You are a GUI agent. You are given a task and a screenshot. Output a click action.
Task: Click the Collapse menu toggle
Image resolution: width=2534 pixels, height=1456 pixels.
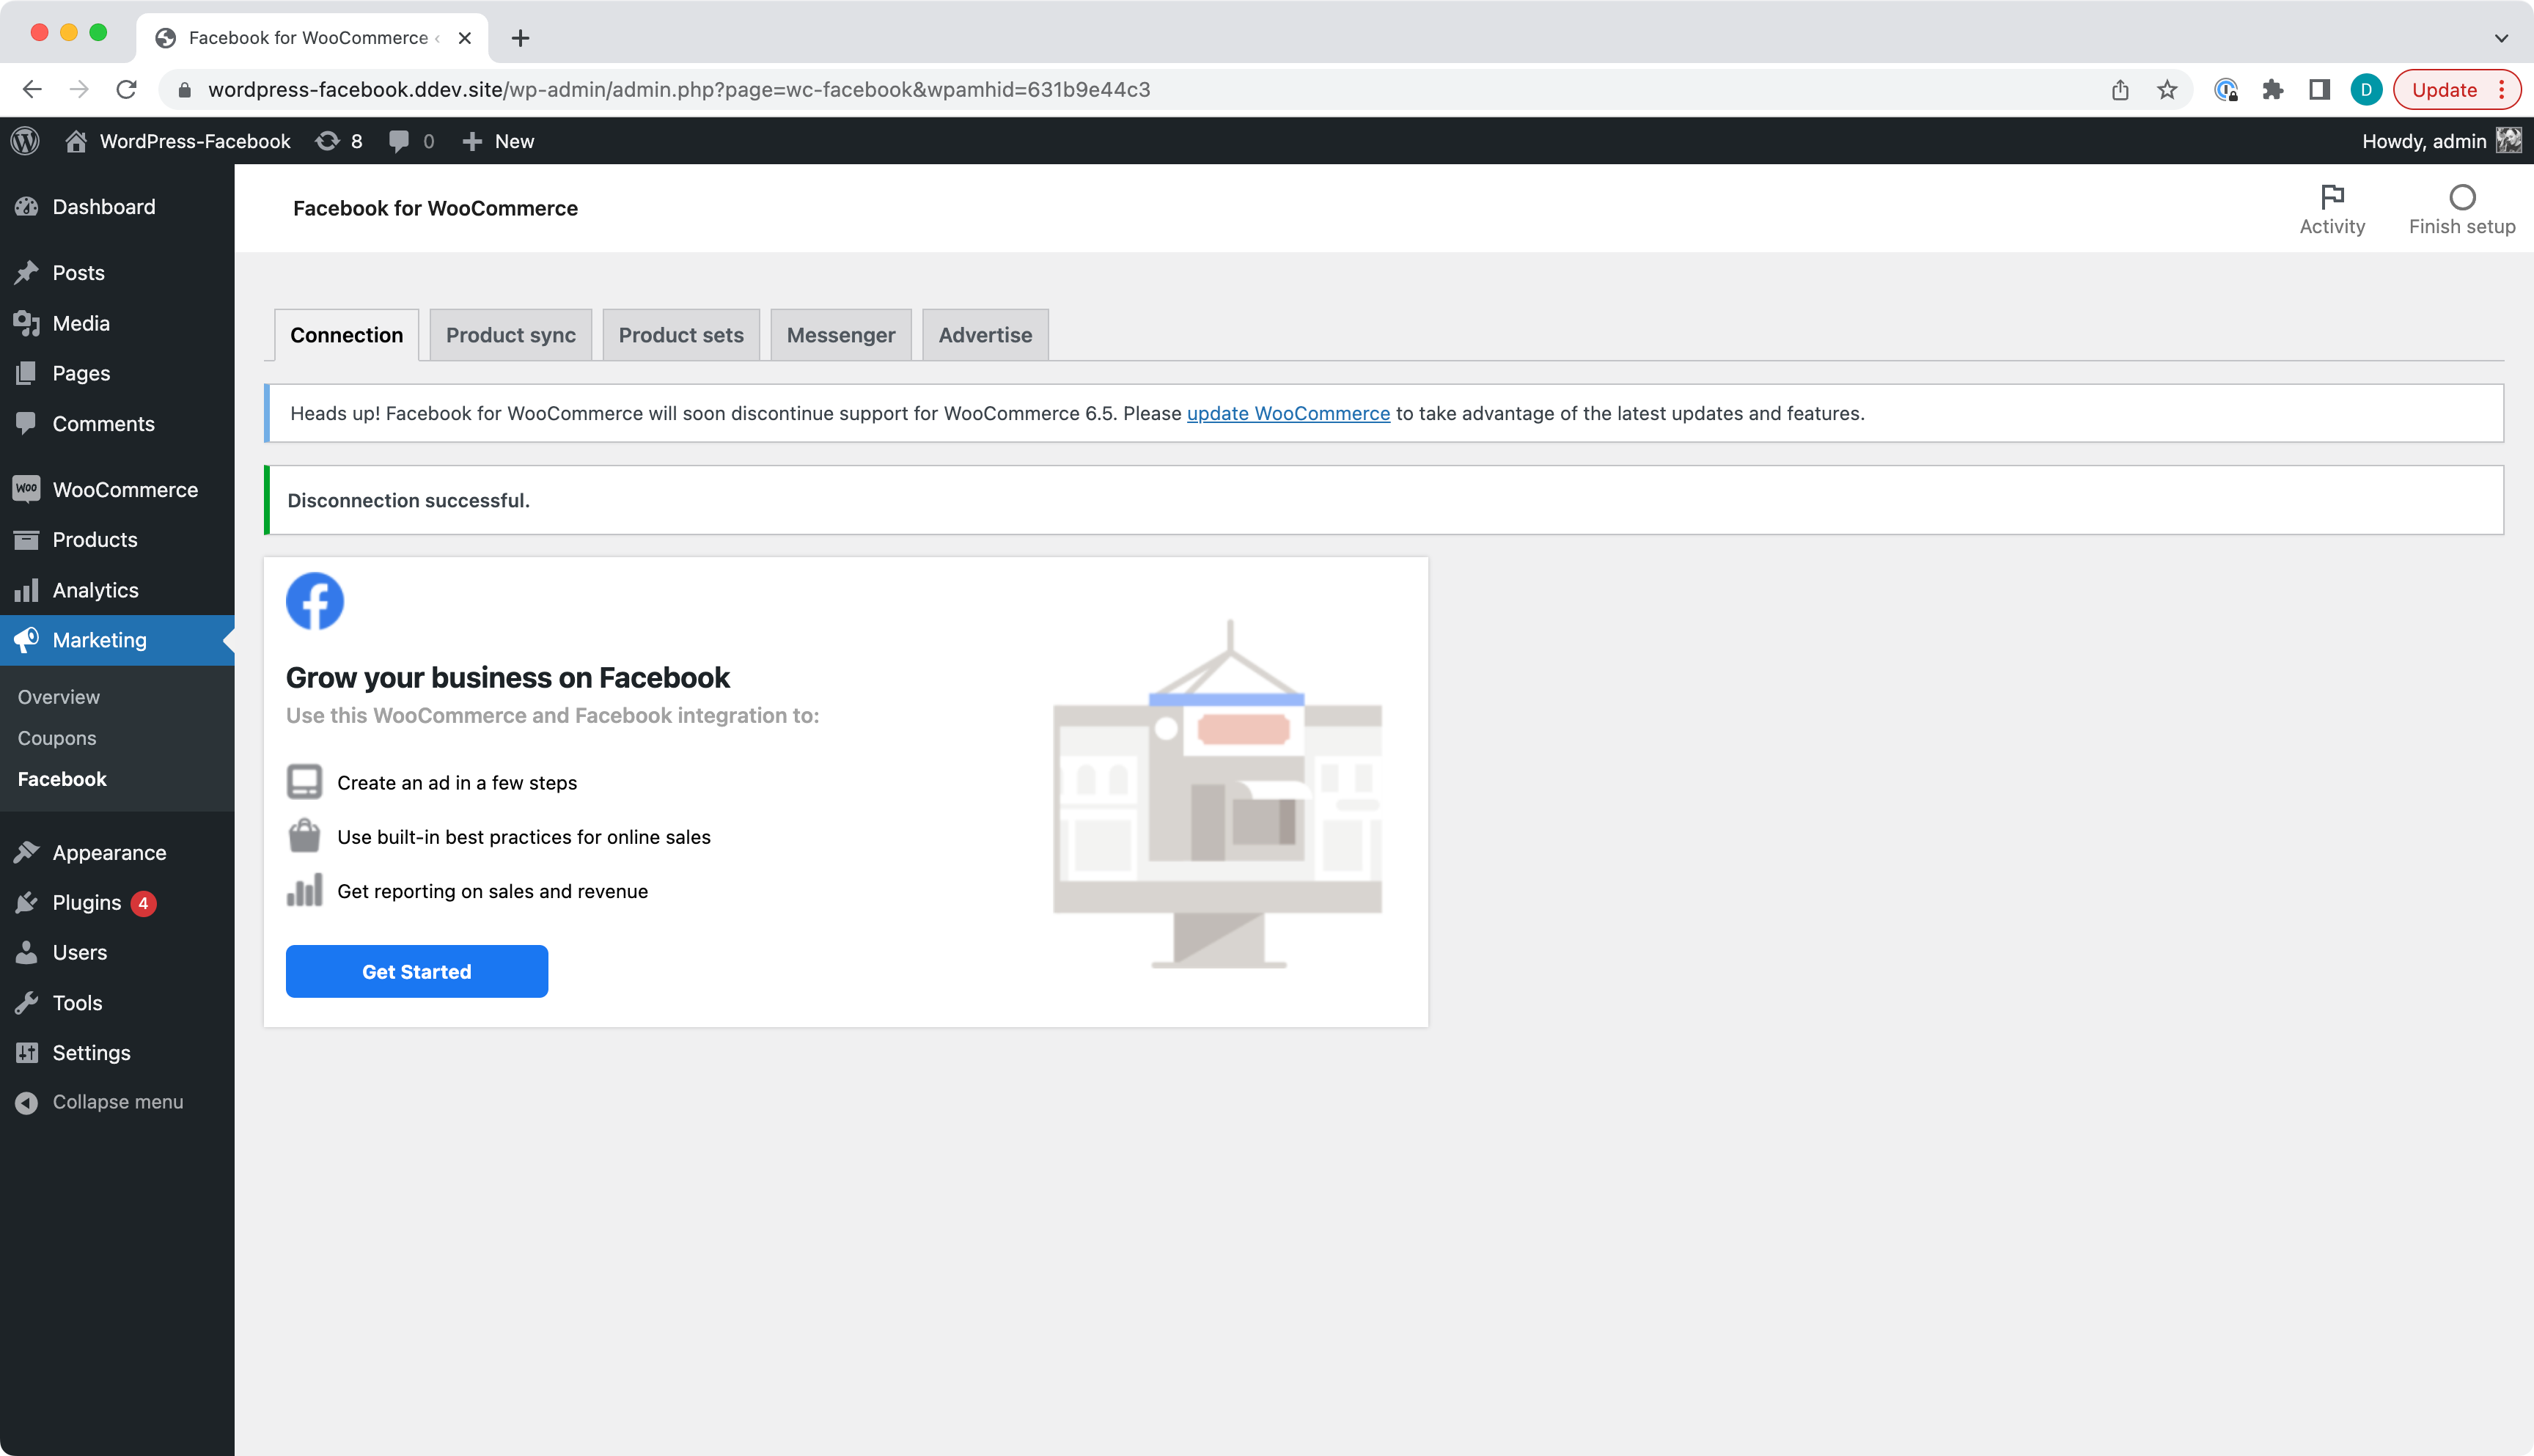[x=117, y=1101]
